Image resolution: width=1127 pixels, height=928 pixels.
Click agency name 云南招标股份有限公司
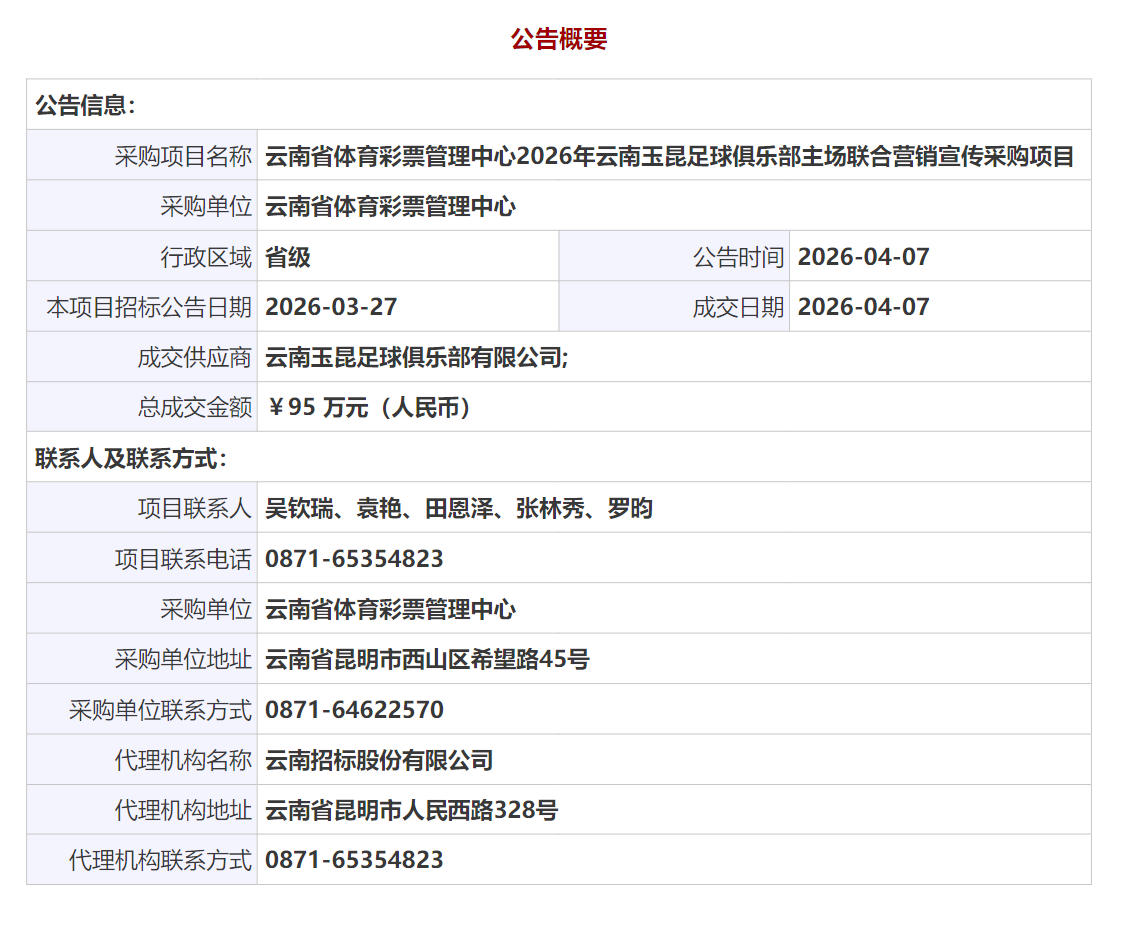click(379, 761)
